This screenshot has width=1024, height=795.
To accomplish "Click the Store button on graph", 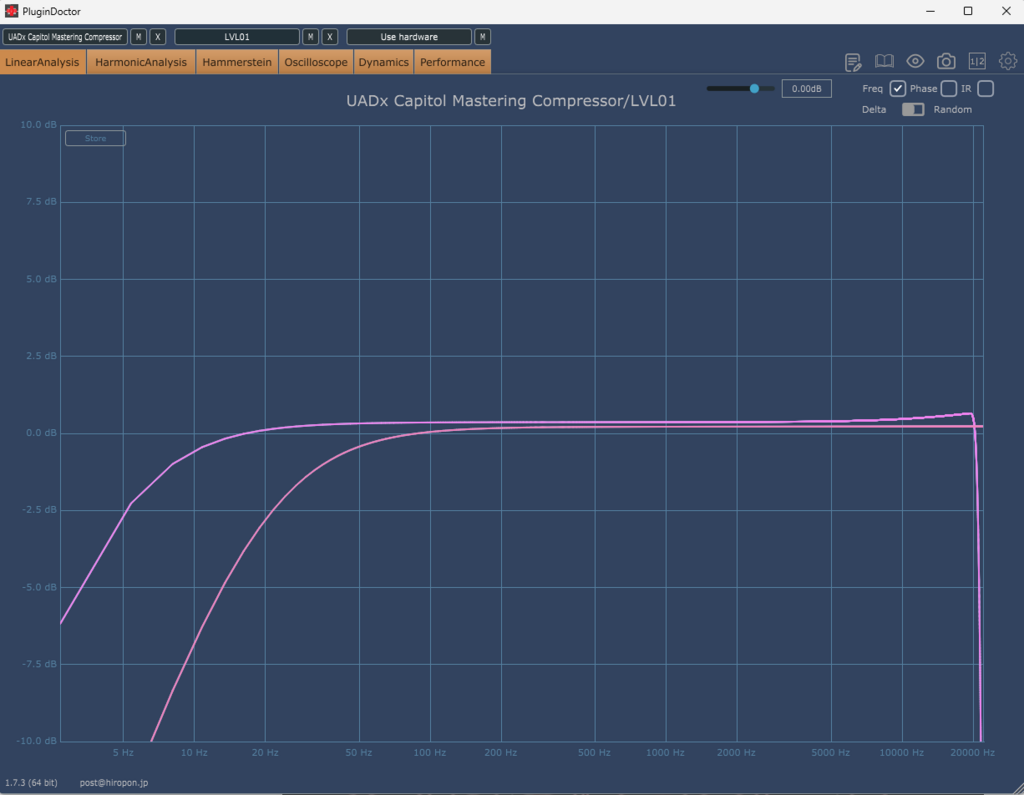I will click(x=95, y=138).
